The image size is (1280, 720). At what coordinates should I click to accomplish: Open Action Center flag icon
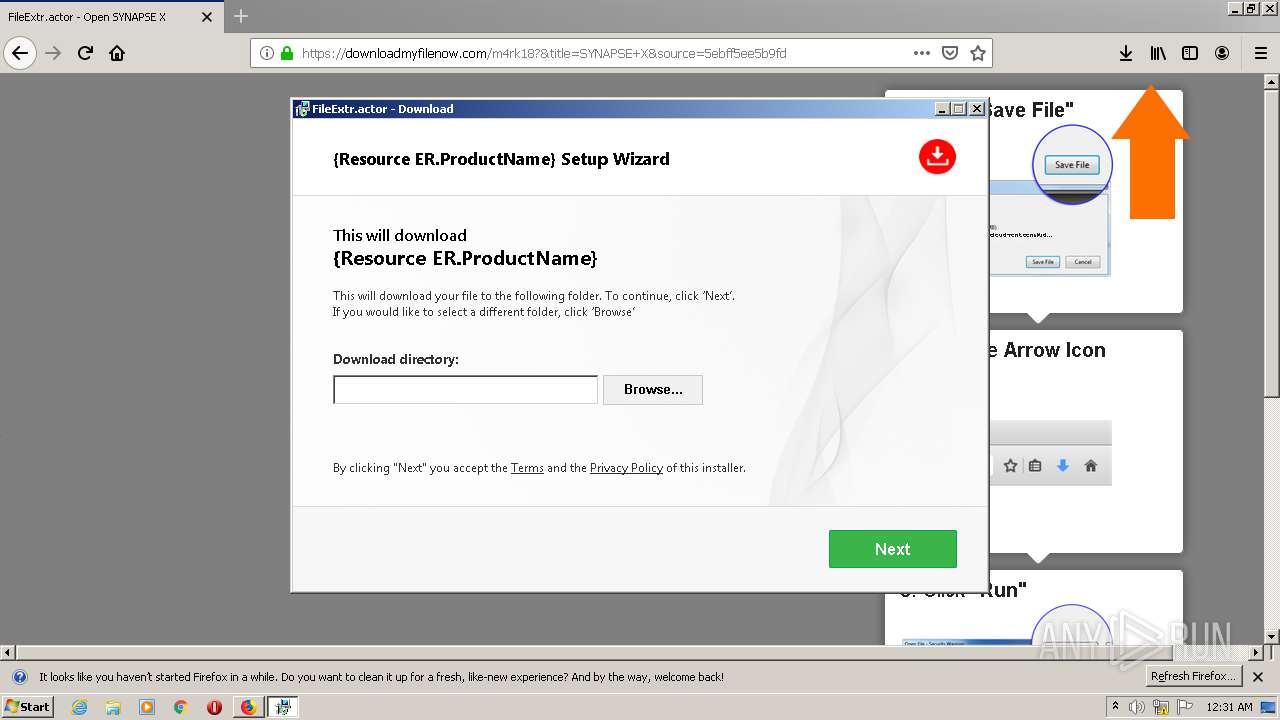pyautogui.click(x=1185, y=707)
